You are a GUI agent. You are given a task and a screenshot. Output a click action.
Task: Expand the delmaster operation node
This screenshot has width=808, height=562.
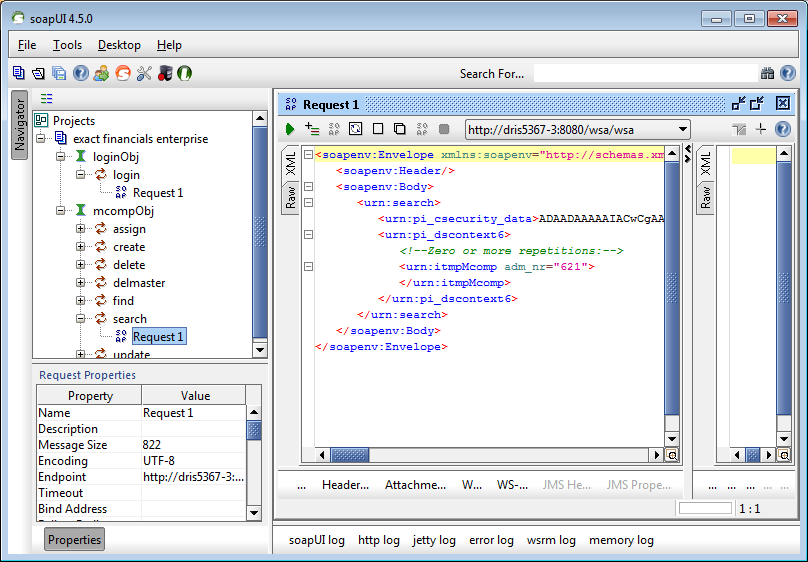point(80,282)
